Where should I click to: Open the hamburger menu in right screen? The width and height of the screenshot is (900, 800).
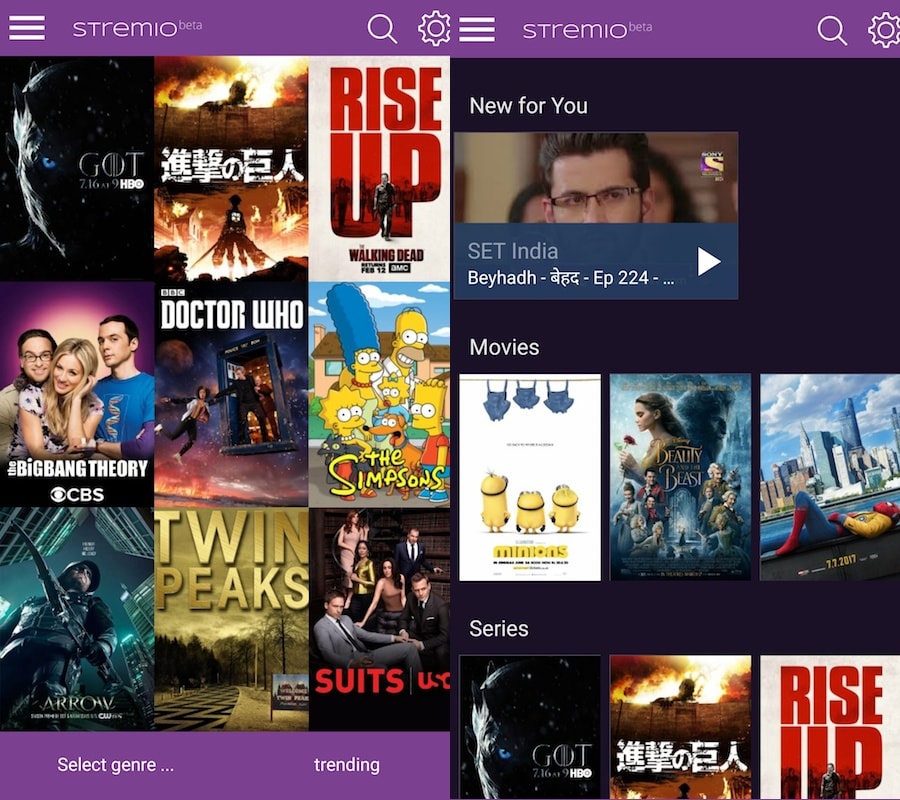pyautogui.click(x=477, y=29)
